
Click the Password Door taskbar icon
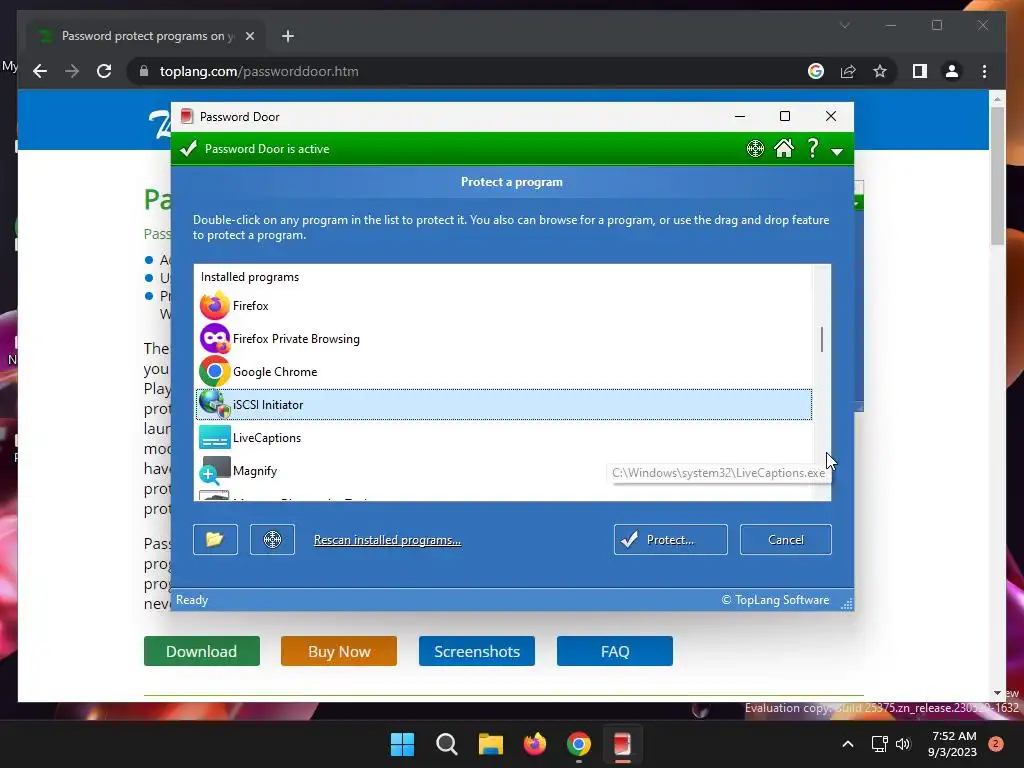(x=622, y=744)
